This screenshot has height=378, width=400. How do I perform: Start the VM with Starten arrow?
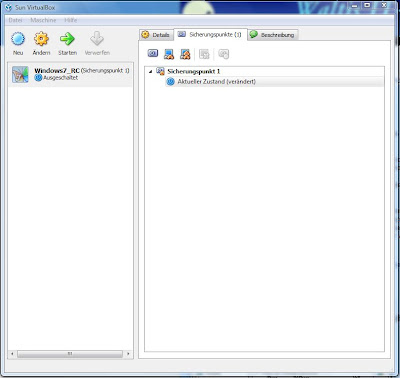point(67,39)
